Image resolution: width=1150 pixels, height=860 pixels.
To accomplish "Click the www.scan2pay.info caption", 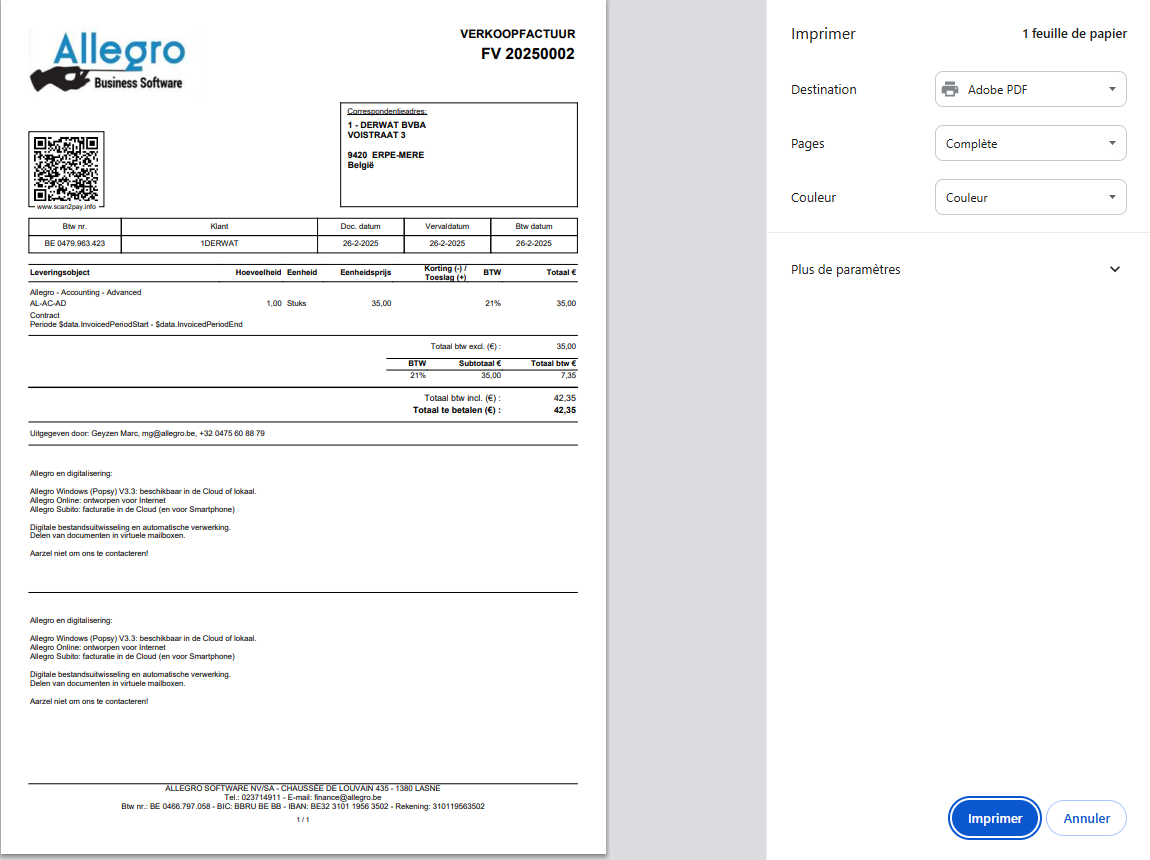I will 66,207.
